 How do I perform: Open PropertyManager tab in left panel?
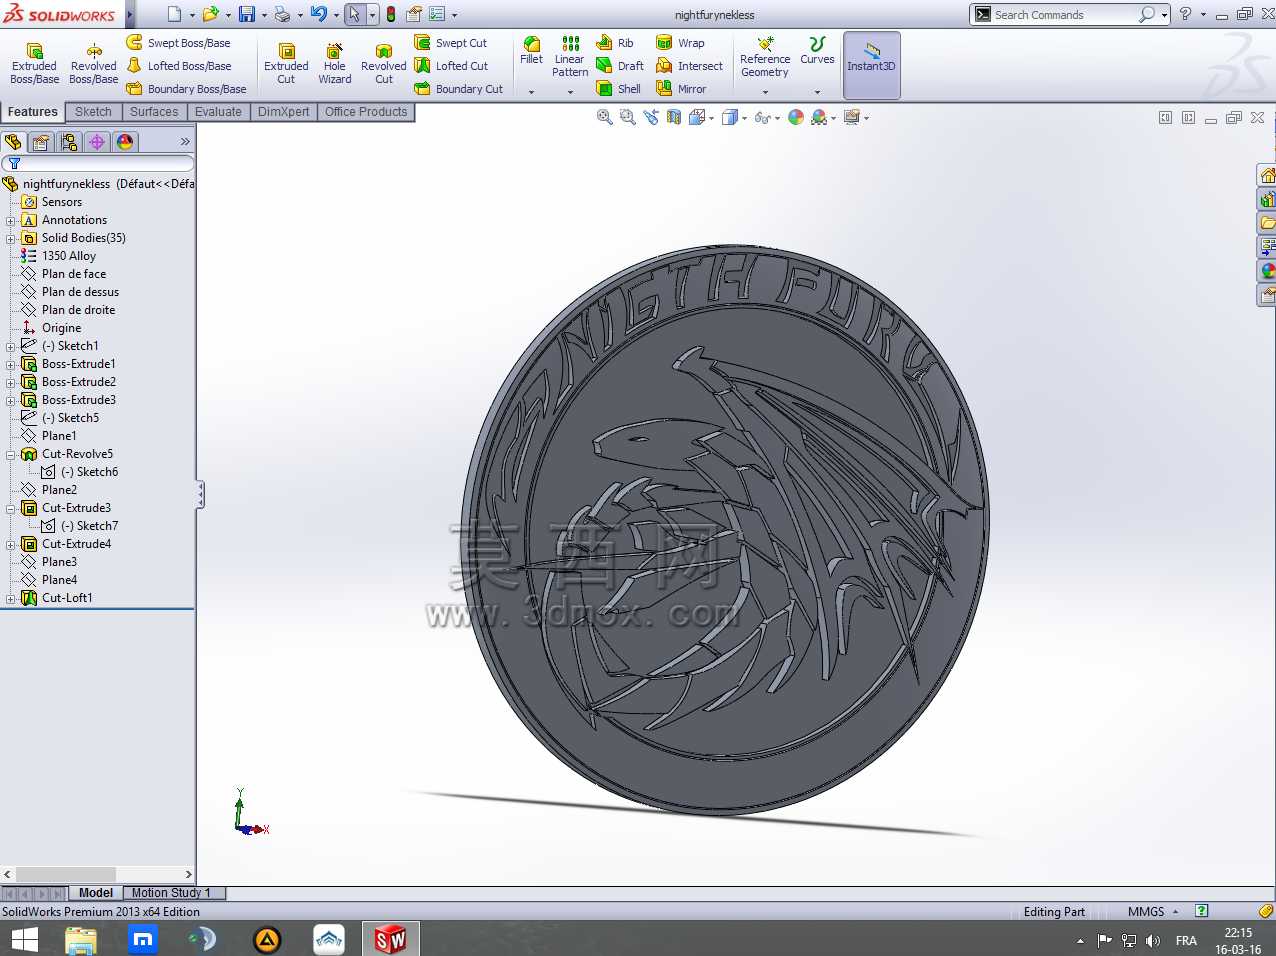click(41, 142)
